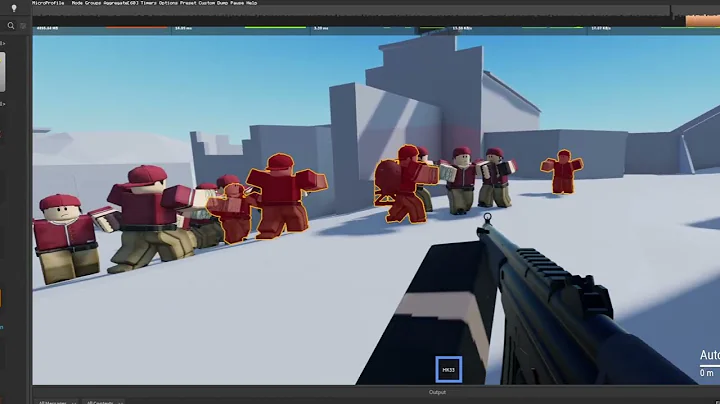The height and width of the screenshot is (404, 720).
Task: Click the frowning soldier nearest the screen edge
Action: (x=67, y=238)
